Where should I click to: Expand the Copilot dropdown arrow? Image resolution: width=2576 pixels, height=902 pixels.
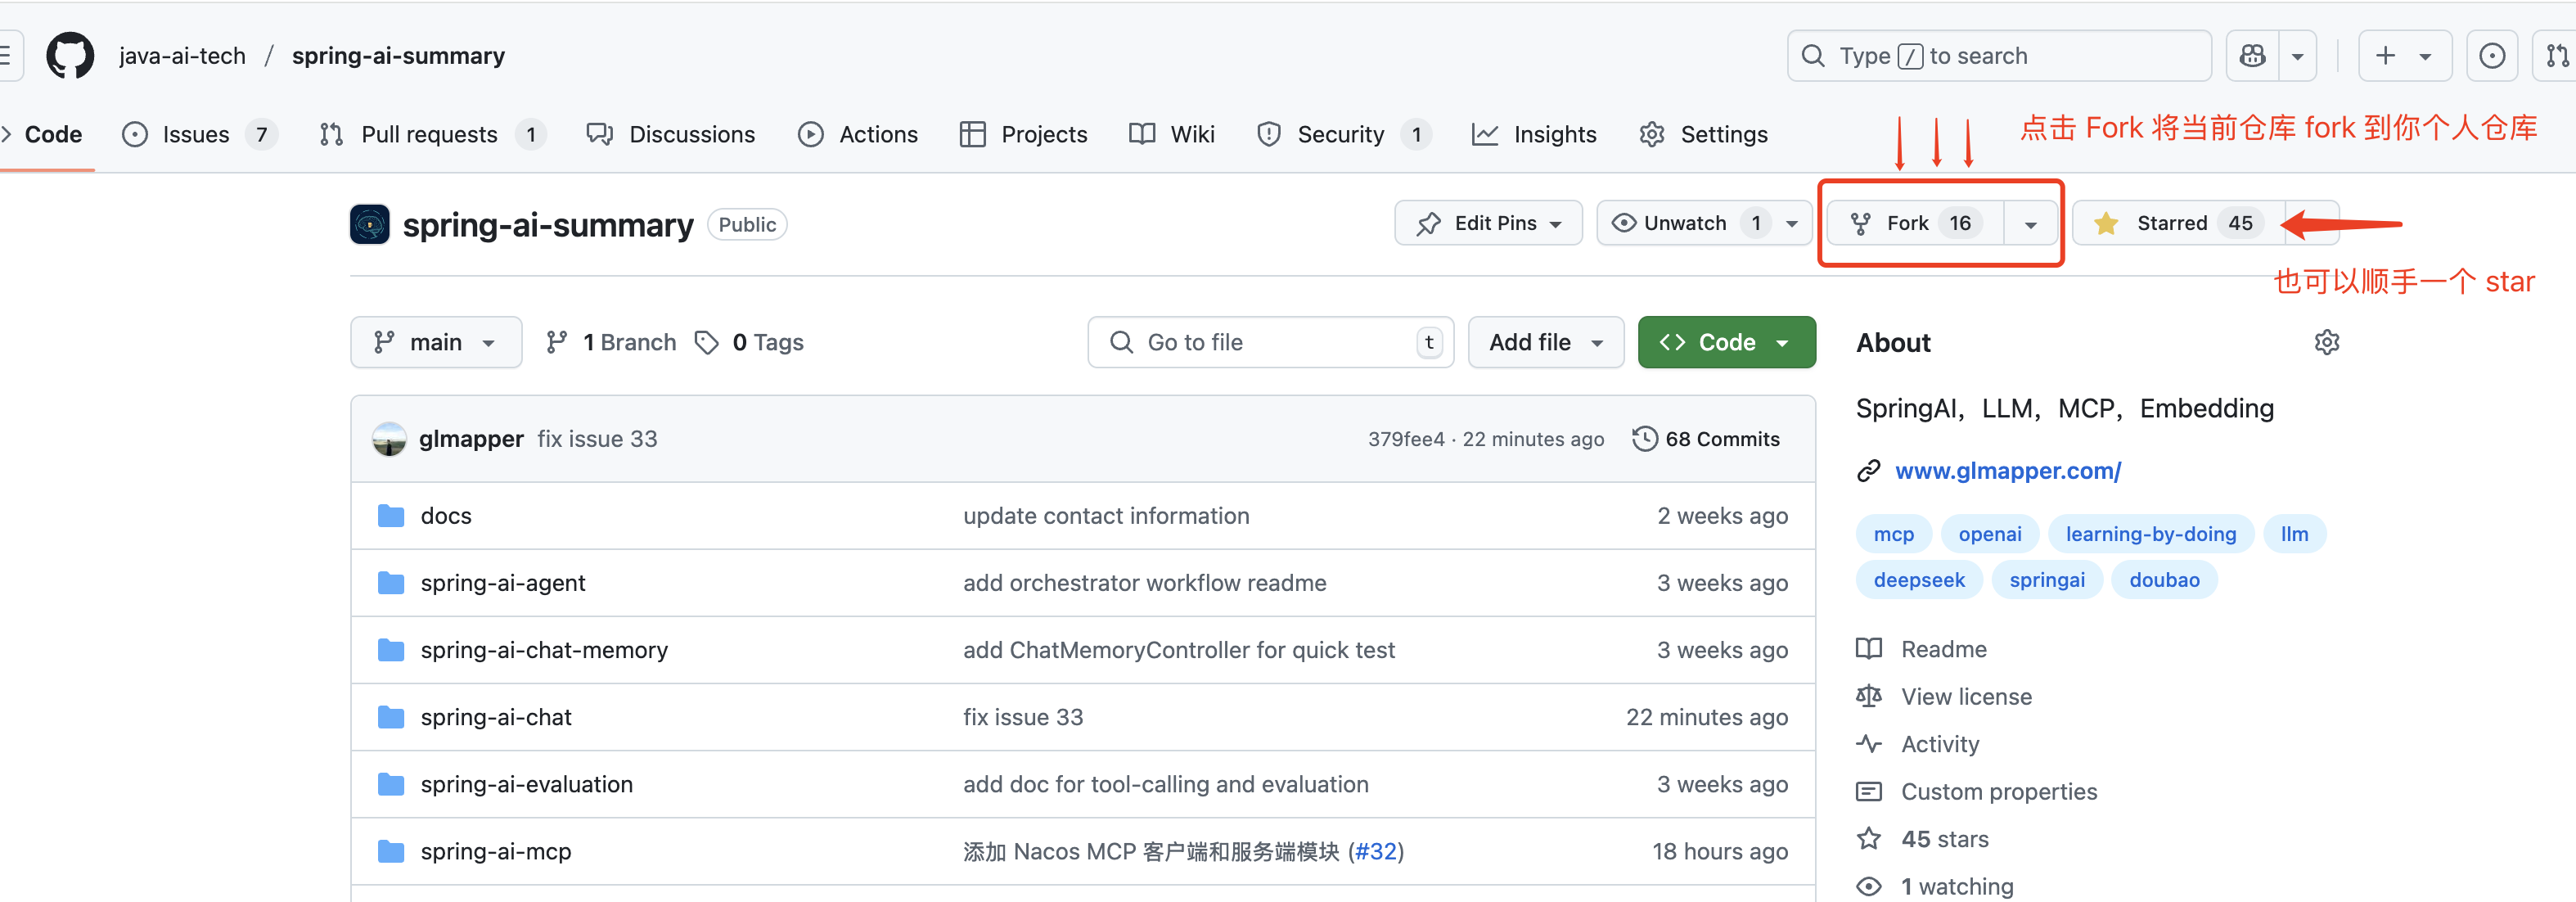(2297, 56)
